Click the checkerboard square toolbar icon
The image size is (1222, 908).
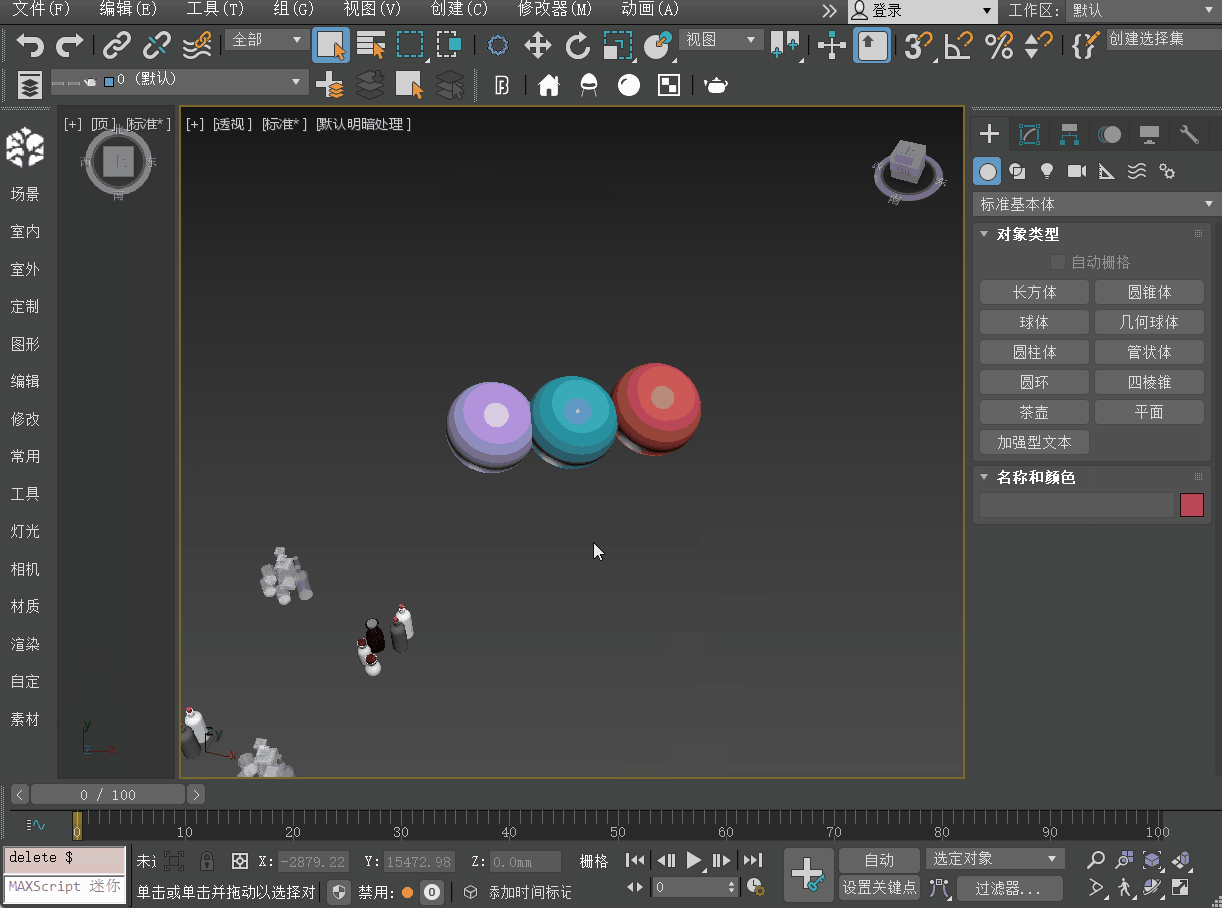pyautogui.click(x=668, y=85)
